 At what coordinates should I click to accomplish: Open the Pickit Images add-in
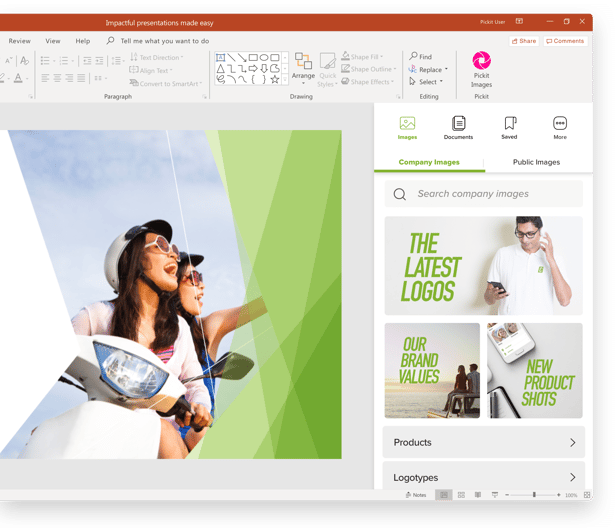tap(481, 68)
